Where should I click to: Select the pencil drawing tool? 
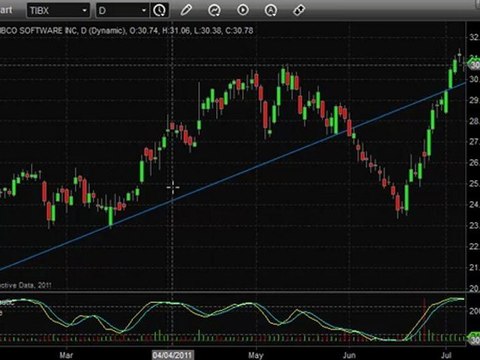tap(186, 10)
